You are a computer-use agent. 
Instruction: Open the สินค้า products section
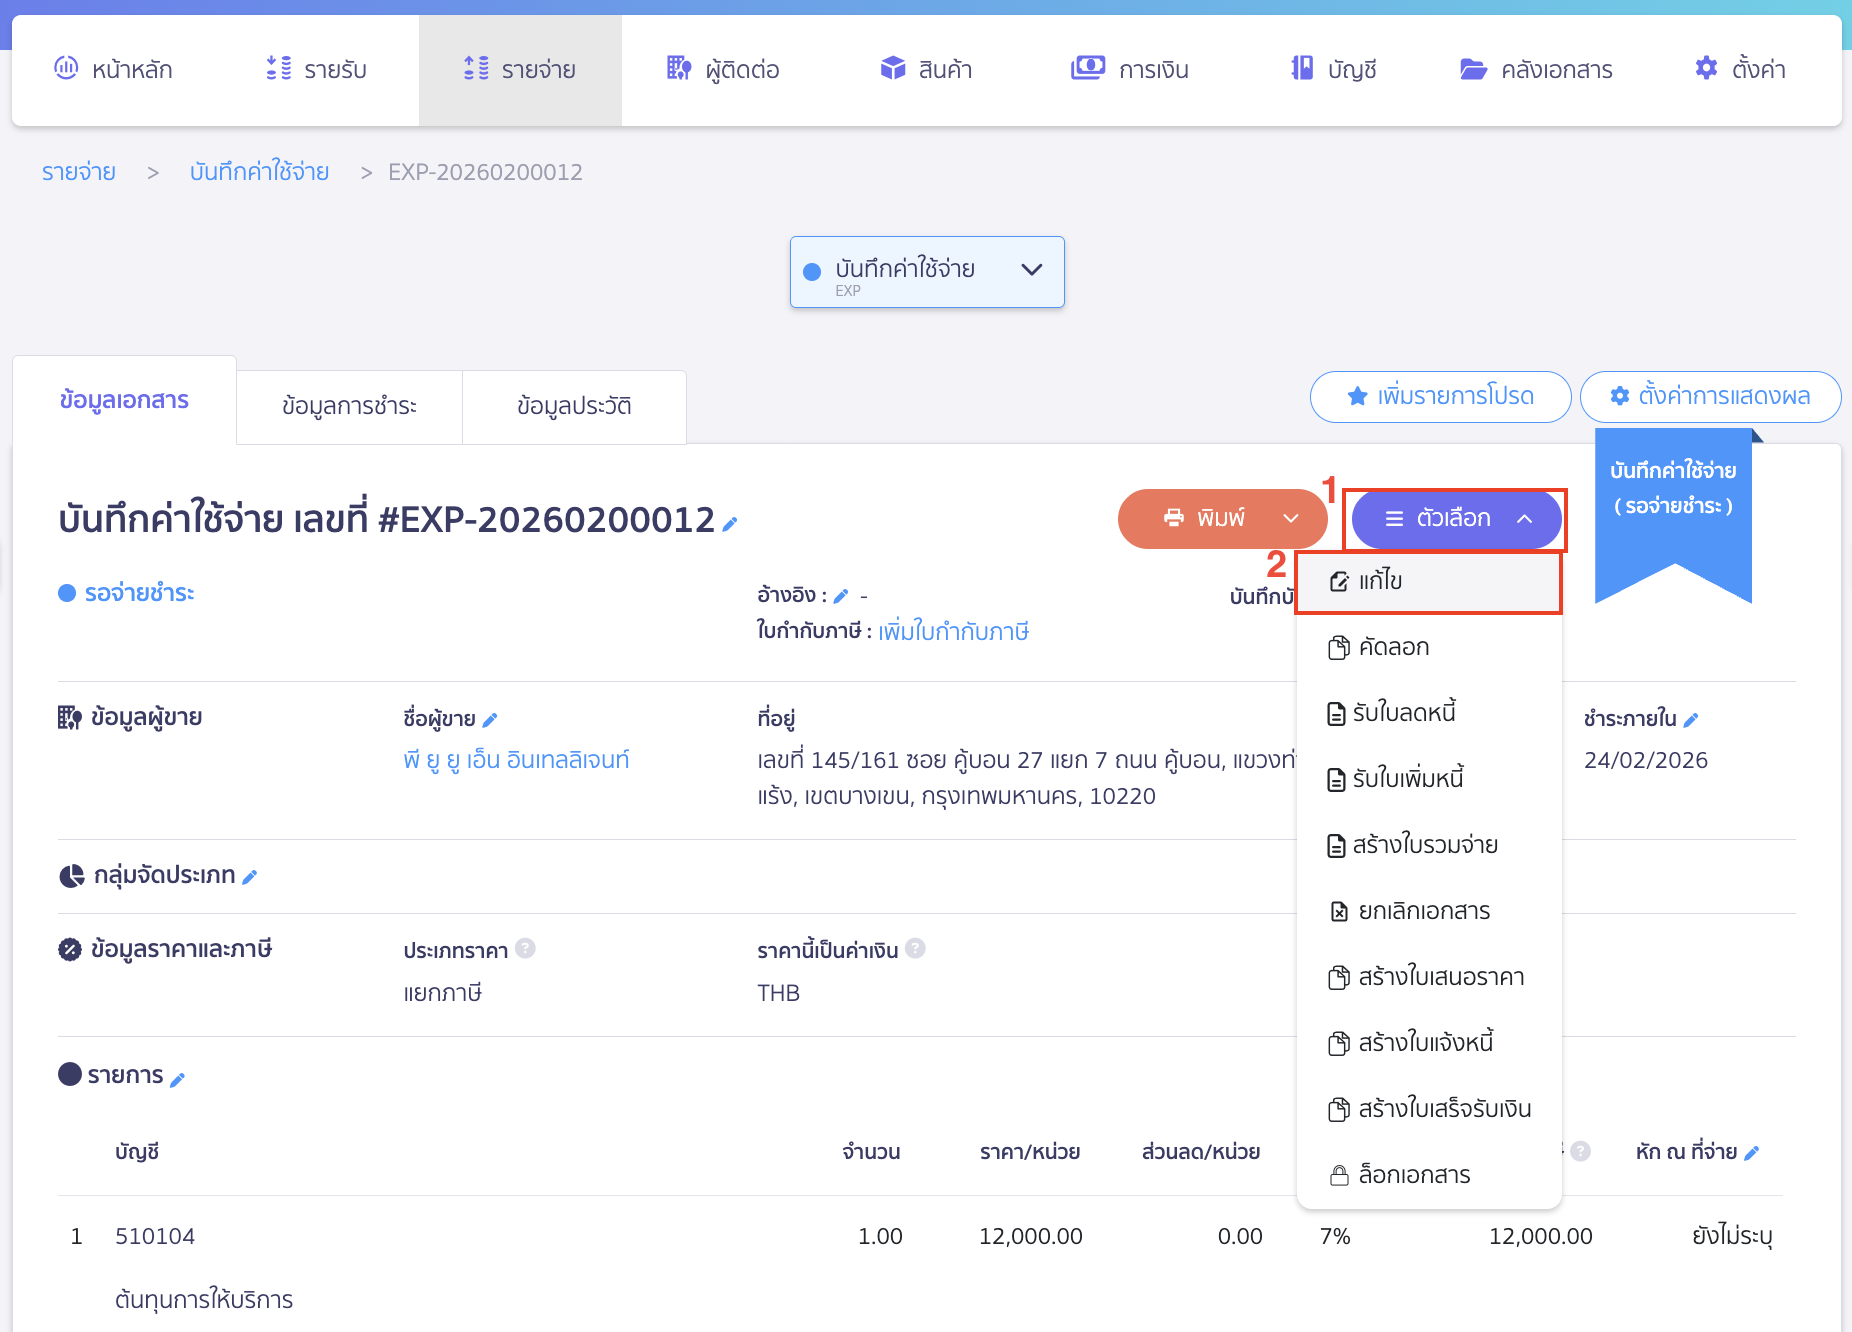tap(926, 69)
